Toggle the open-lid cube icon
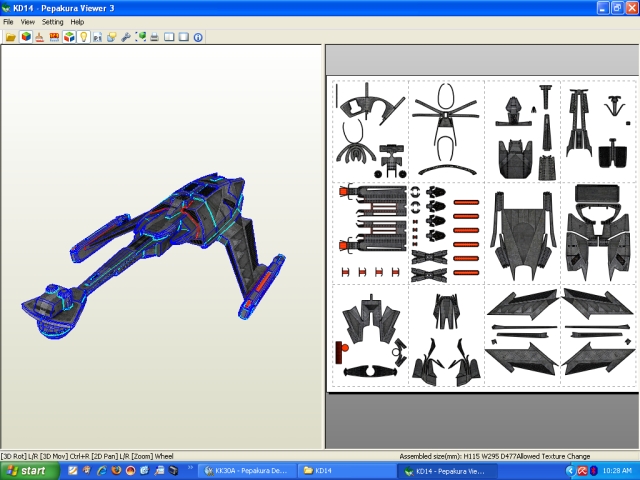 (69, 37)
